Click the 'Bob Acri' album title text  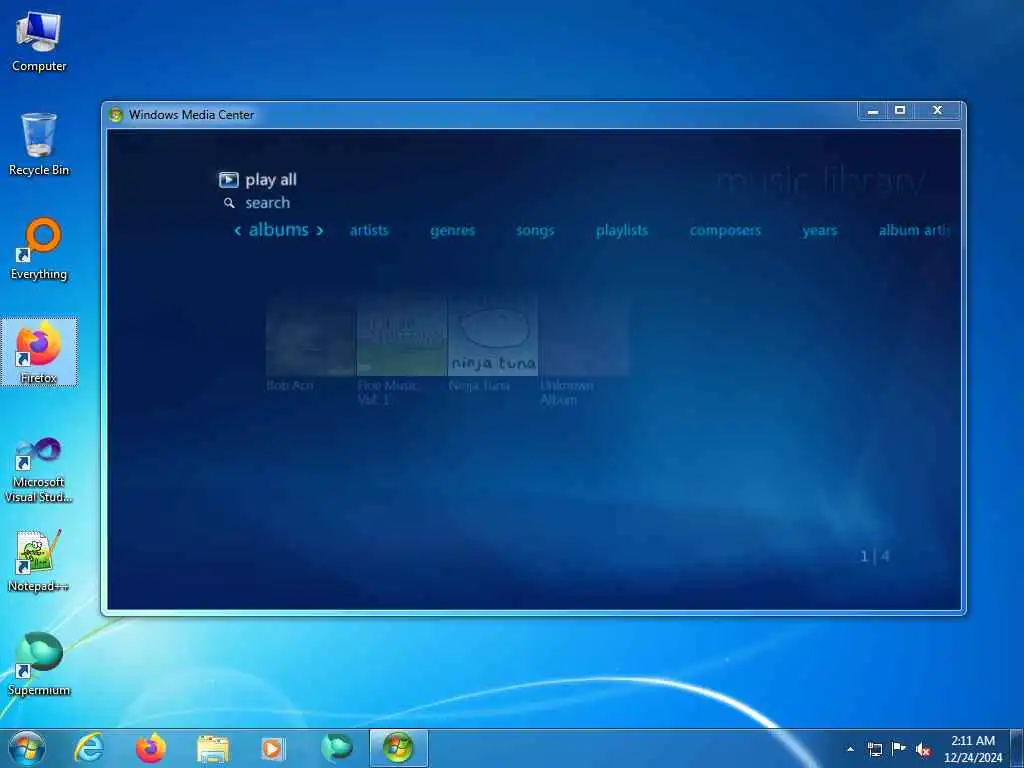[x=290, y=386]
